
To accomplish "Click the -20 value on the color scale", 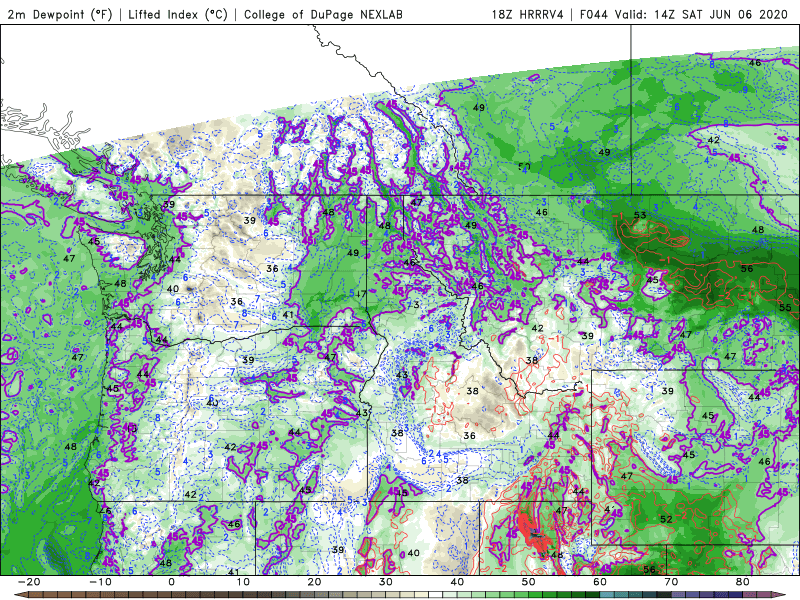I will [x=29, y=582].
